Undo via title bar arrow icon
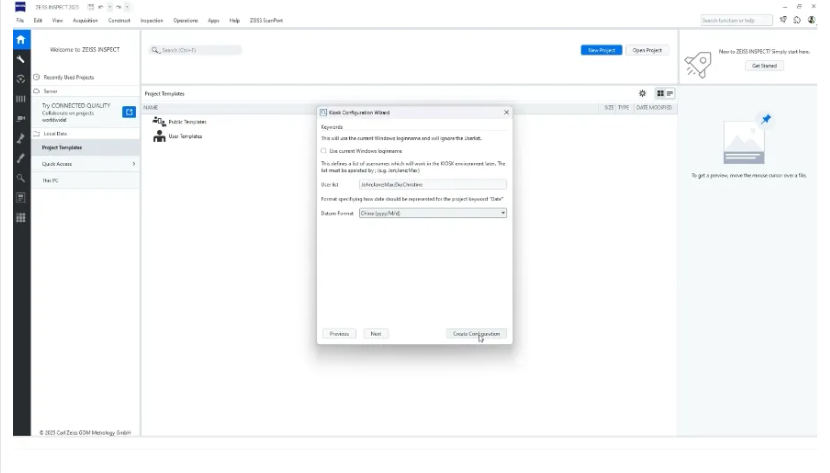This screenshot has height=473, width=830. tap(101, 7)
